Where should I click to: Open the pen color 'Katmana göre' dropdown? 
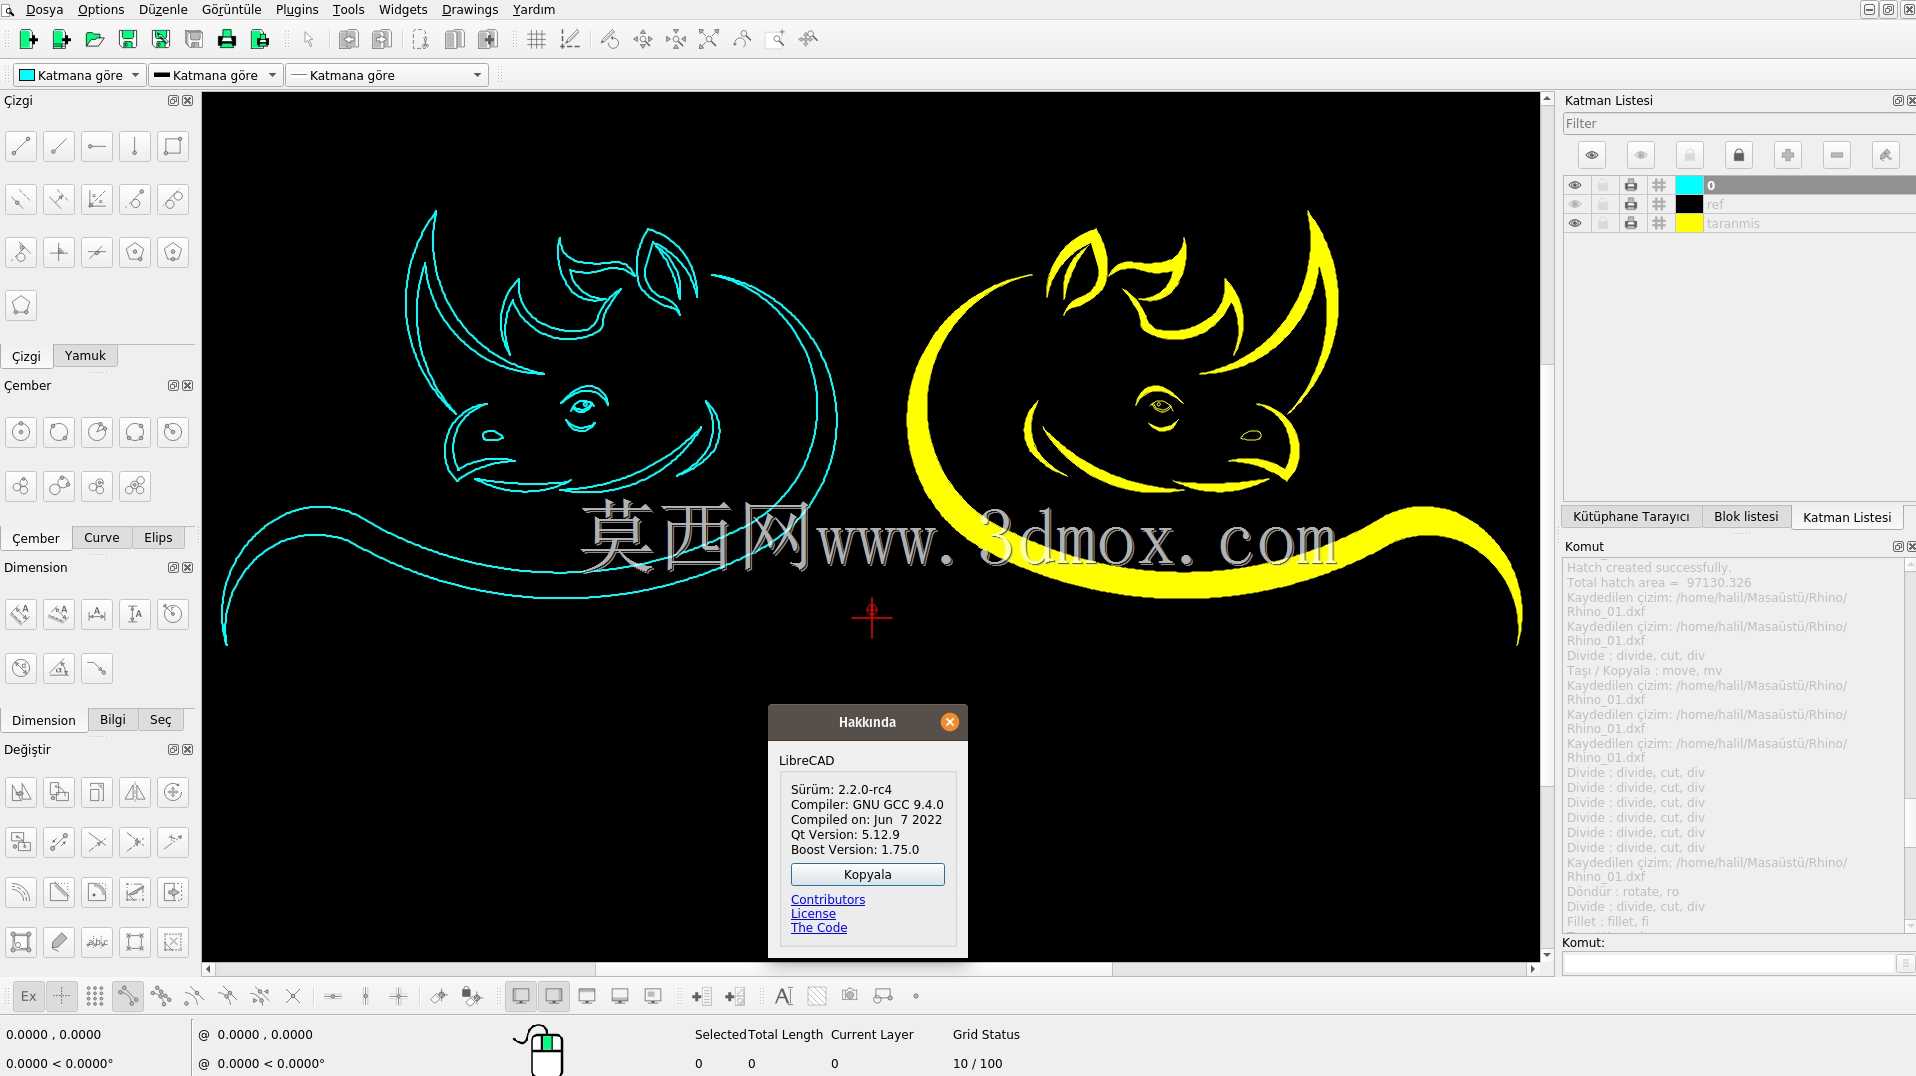click(79, 75)
